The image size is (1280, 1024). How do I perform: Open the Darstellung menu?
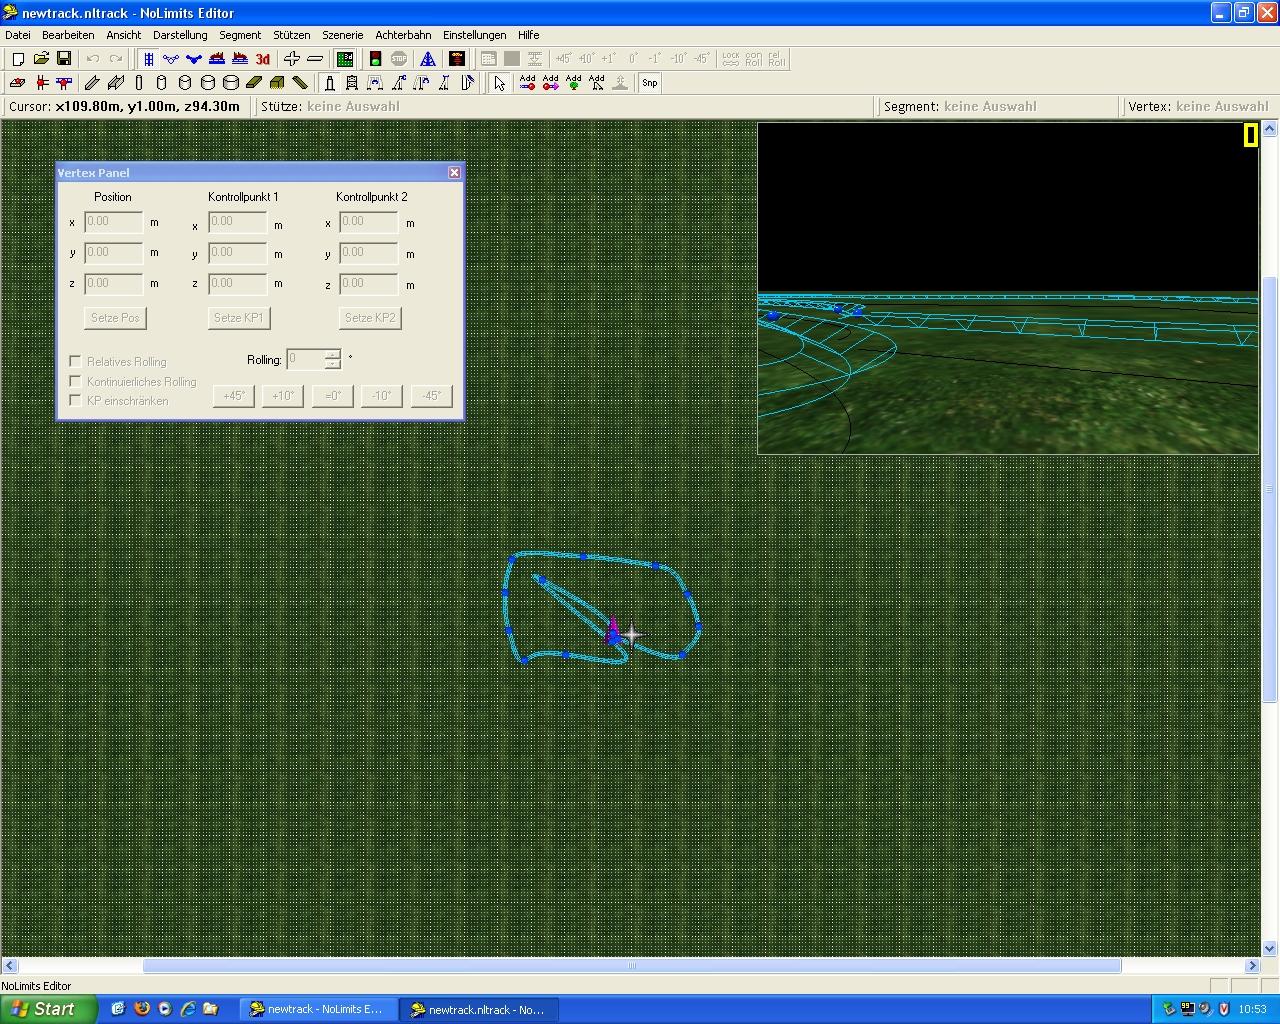pos(180,35)
